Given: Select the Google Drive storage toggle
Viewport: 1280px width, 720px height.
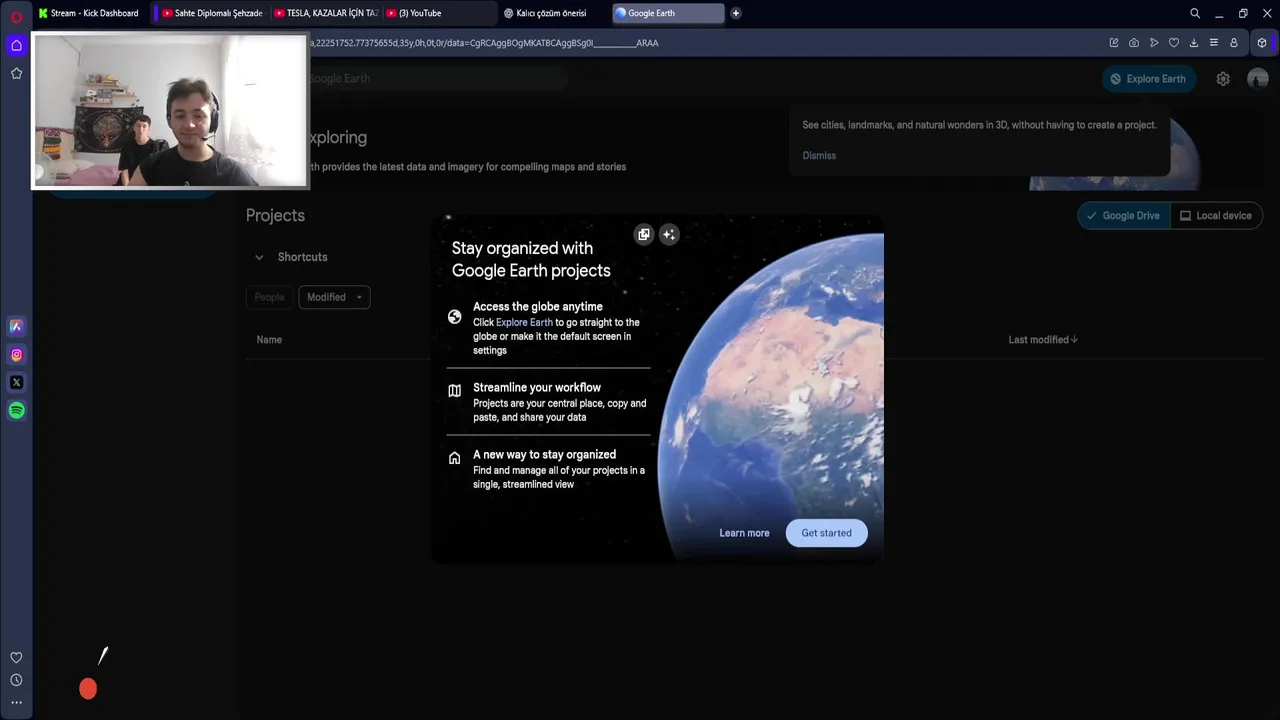Looking at the screenshot, I should [1124, 215].
